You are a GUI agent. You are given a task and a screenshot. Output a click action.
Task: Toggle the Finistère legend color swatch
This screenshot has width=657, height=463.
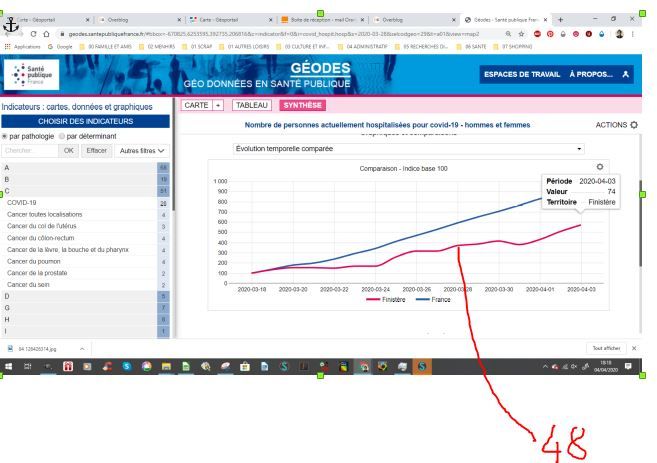(373, 300)
